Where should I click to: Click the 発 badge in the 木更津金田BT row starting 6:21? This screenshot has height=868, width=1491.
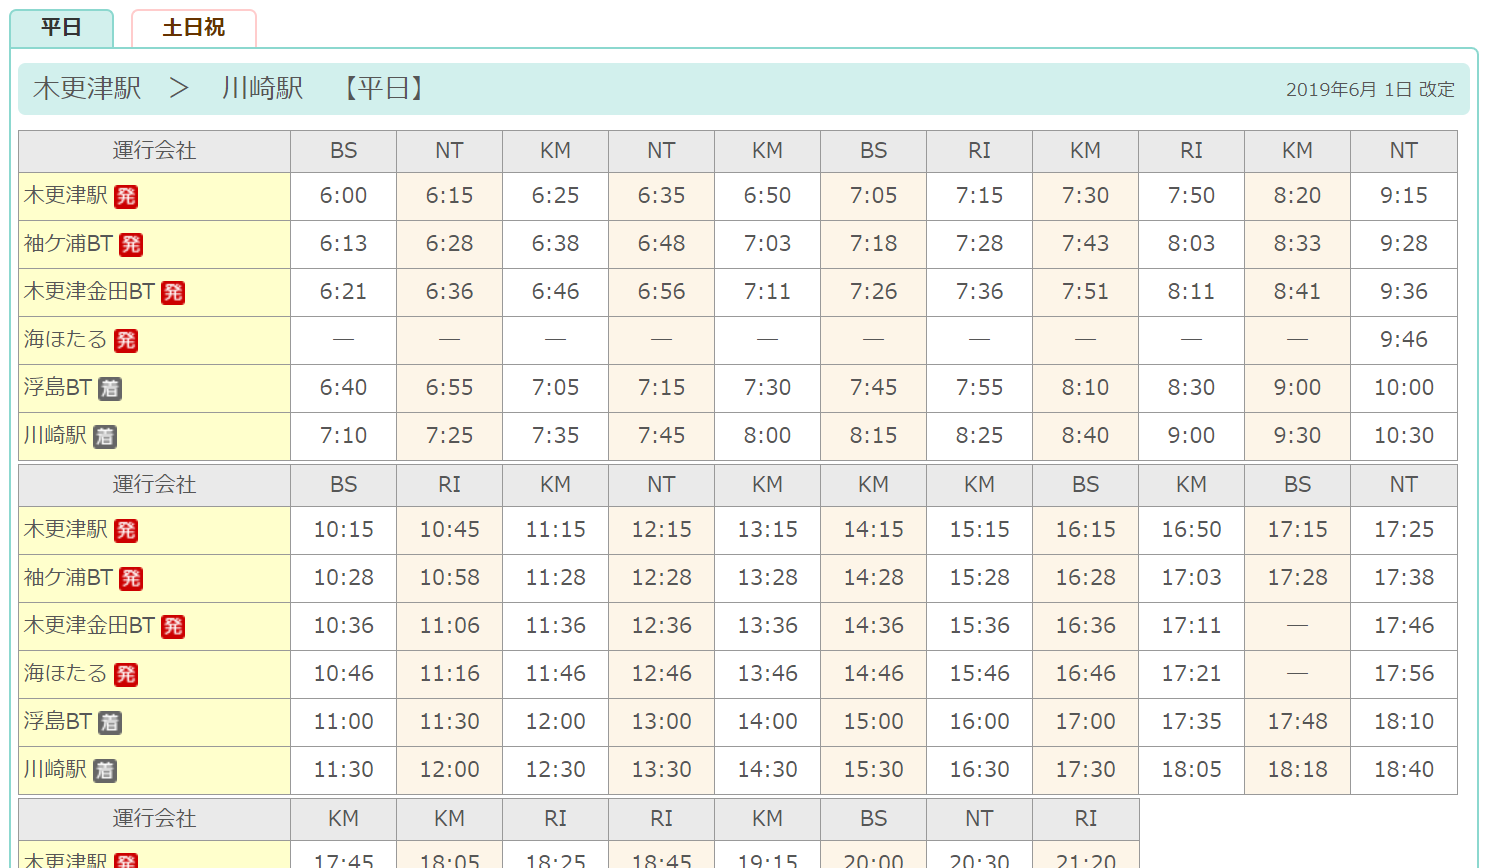click(173, 293)
